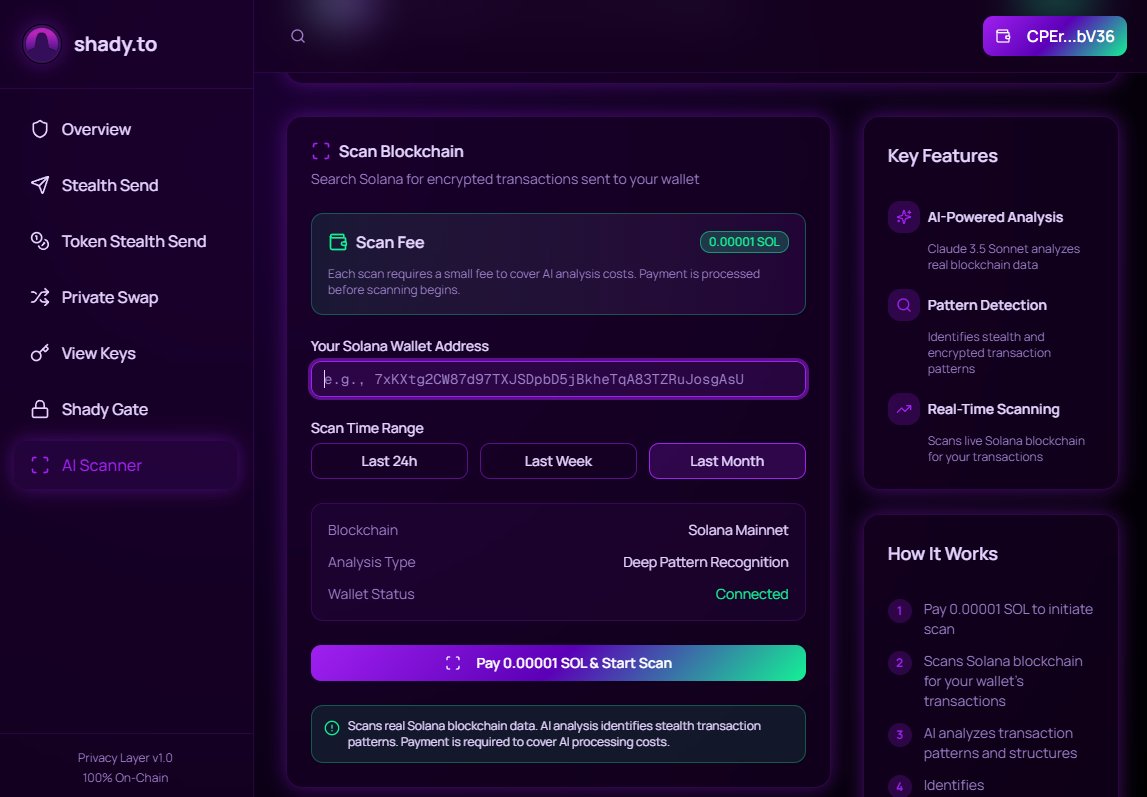1147x797 pixels.
Task: Open Shady Gate page
Action: tap(125, 409)
